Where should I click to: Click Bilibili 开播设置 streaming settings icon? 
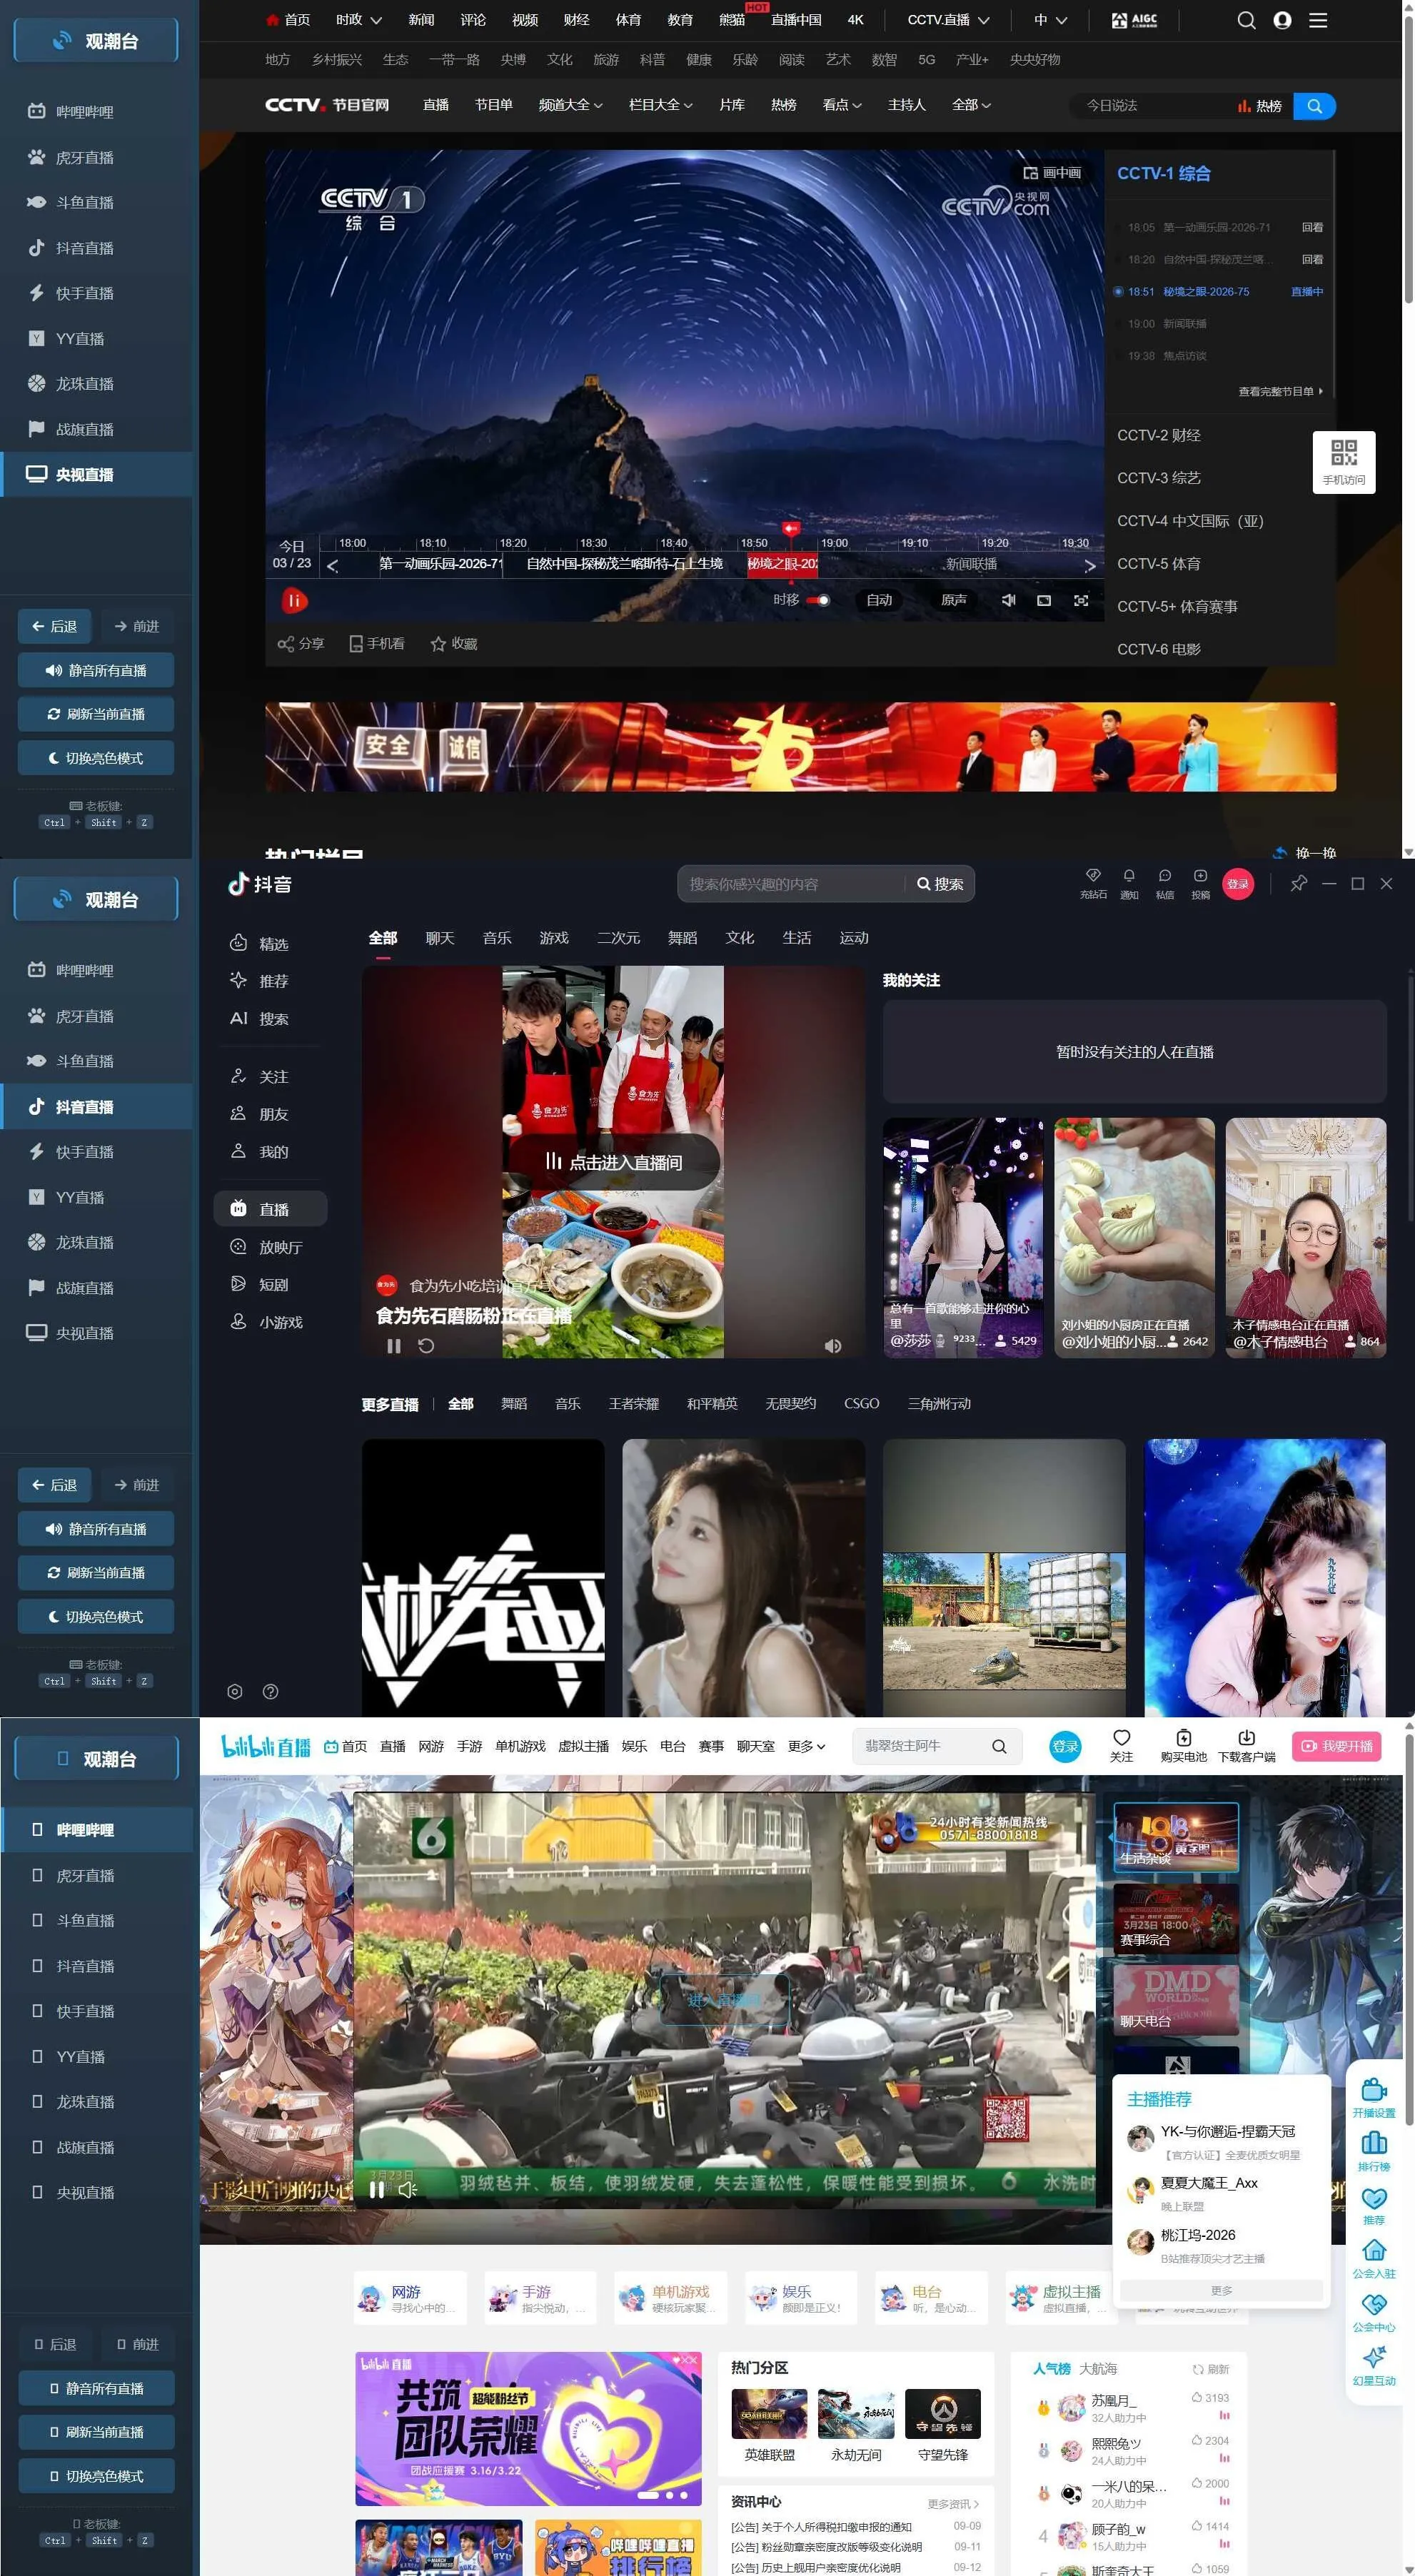[x=1374, y=2094]
